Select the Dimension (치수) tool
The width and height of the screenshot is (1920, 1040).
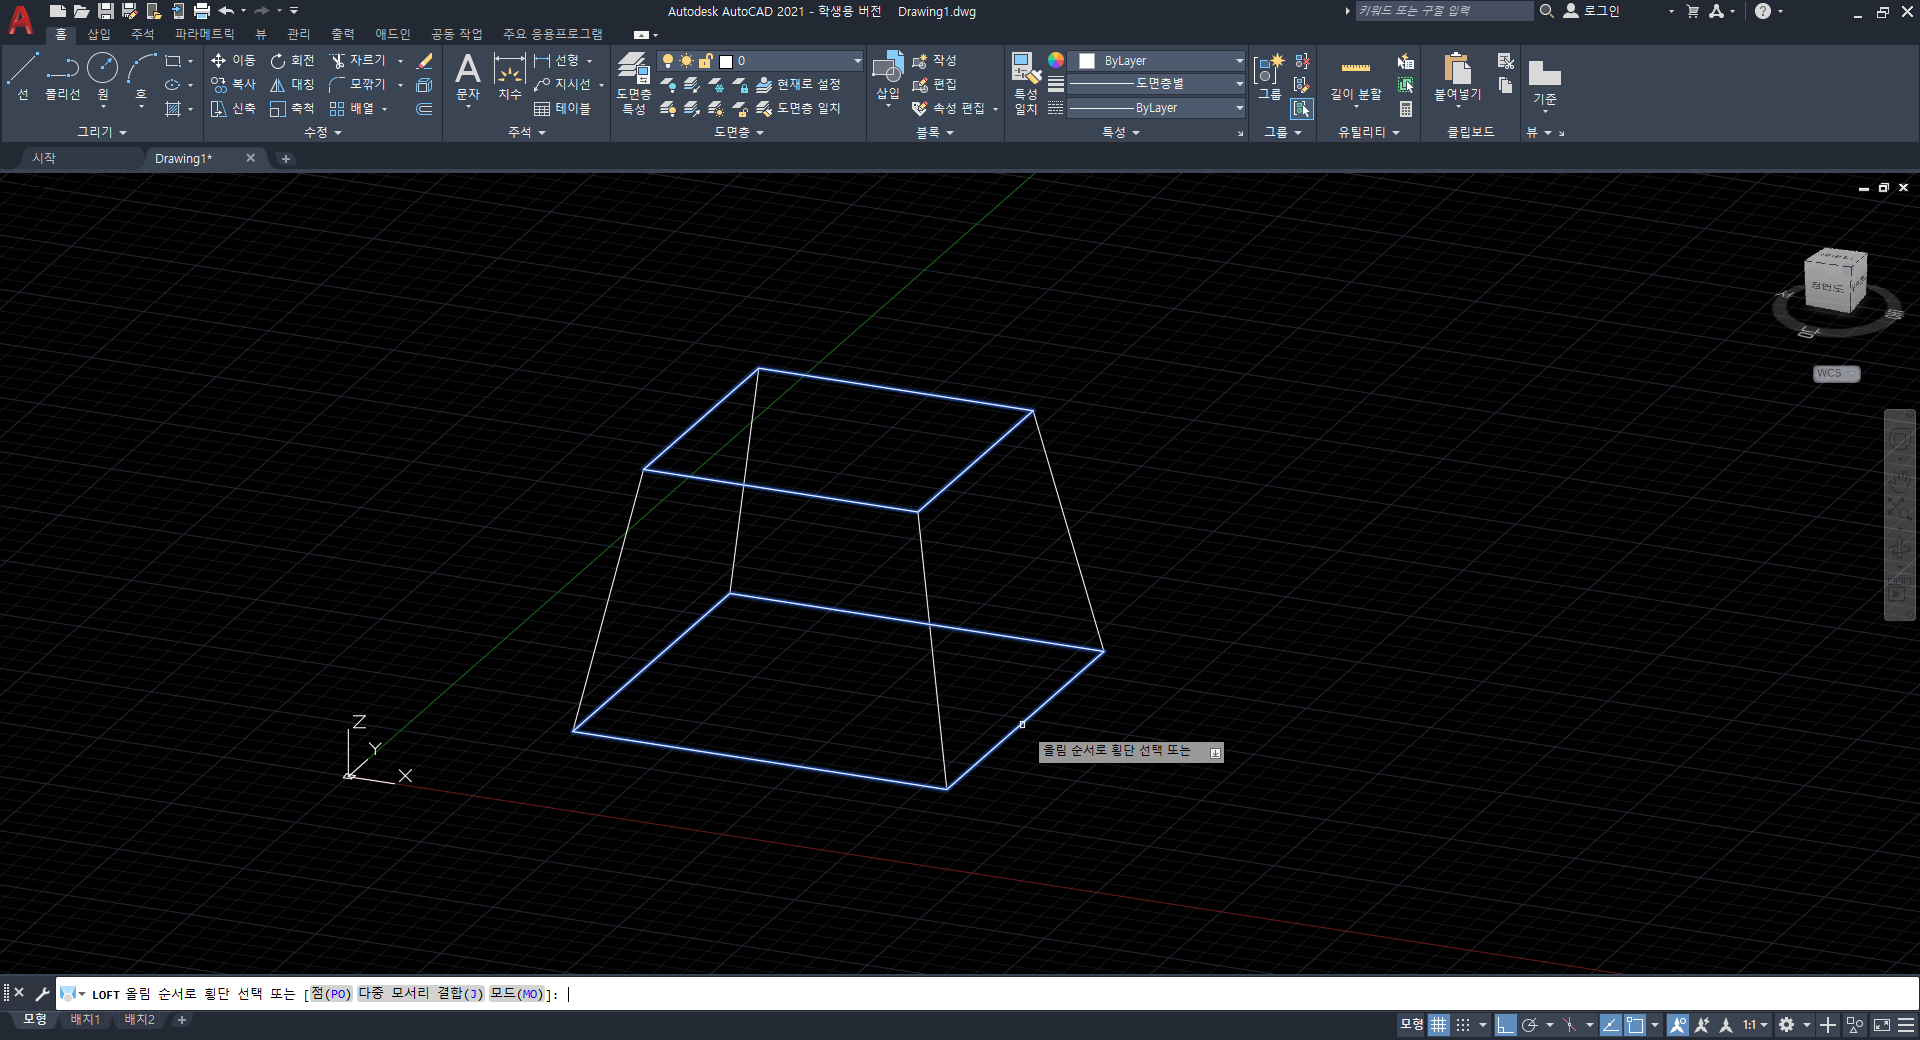tap(510, 78)
